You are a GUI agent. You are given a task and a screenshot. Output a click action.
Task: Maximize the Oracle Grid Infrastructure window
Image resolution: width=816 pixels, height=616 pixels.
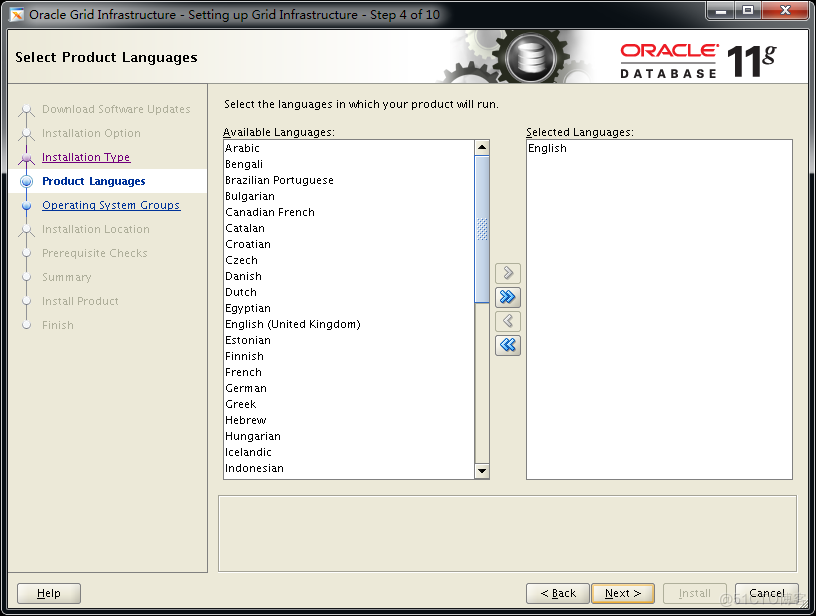point(748,10)
